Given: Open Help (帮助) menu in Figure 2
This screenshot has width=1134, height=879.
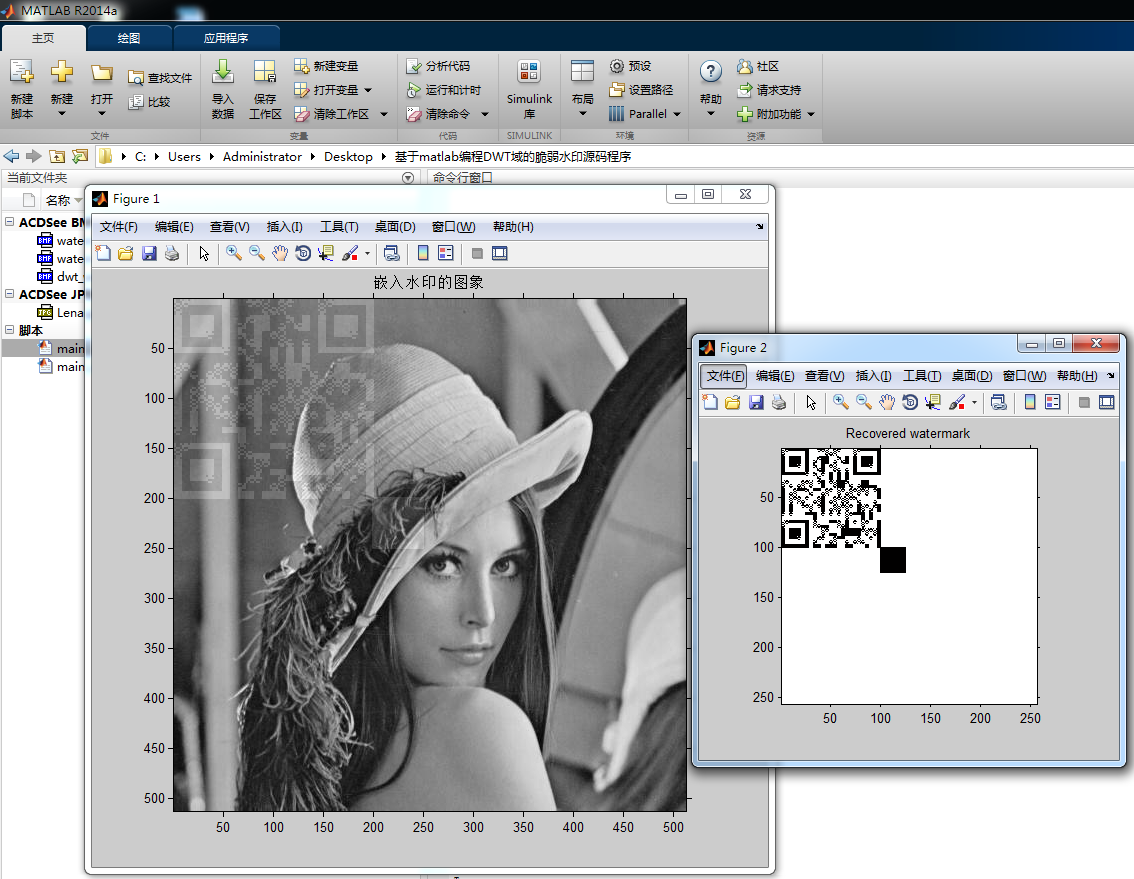Looking at the screenshot, I should point(1077,375).
